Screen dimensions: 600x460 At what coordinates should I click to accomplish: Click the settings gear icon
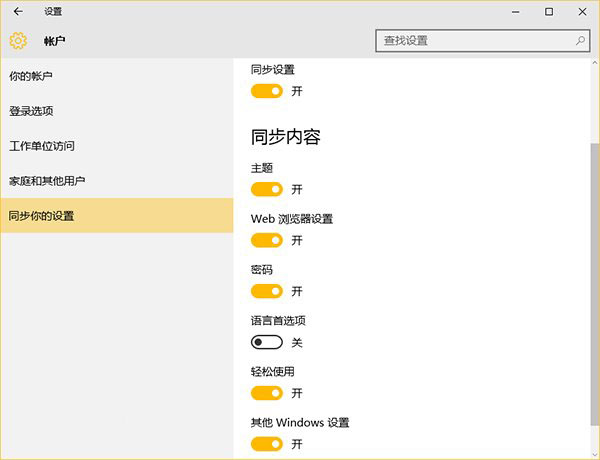coord(17,41)
